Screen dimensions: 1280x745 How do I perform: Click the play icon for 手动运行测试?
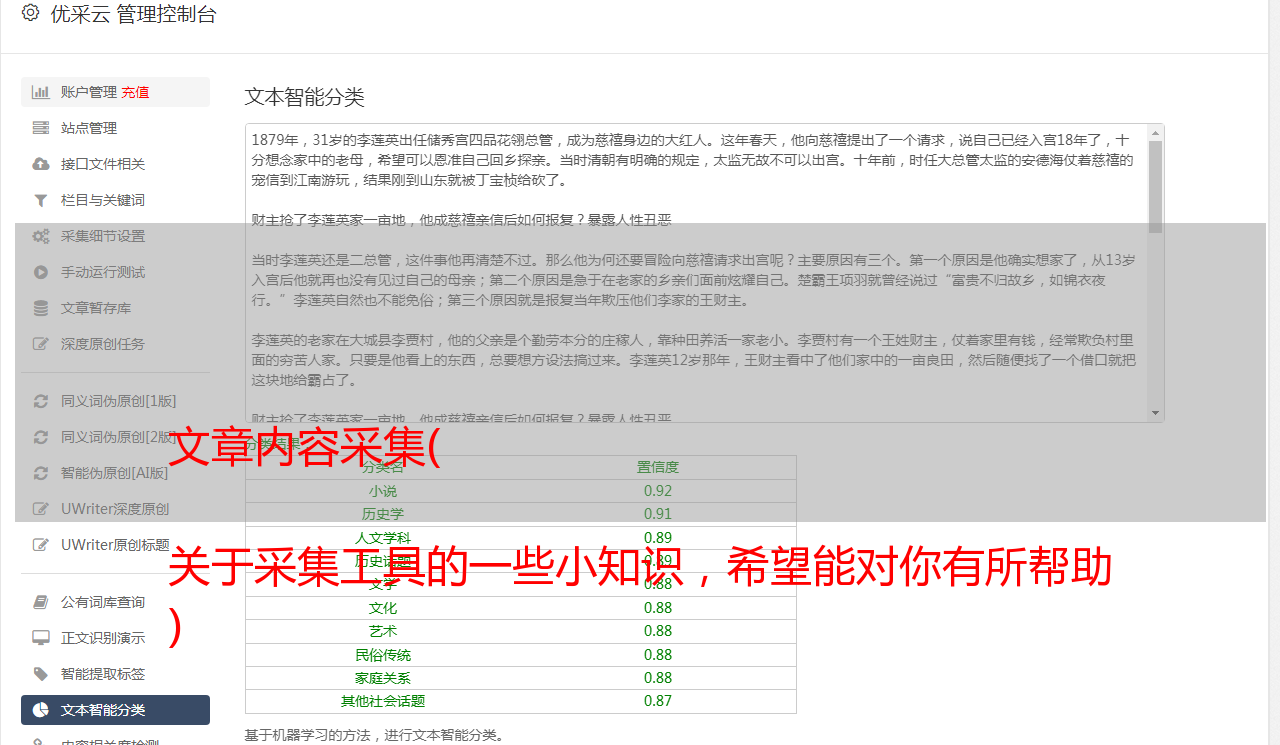[x=41, y=272]
